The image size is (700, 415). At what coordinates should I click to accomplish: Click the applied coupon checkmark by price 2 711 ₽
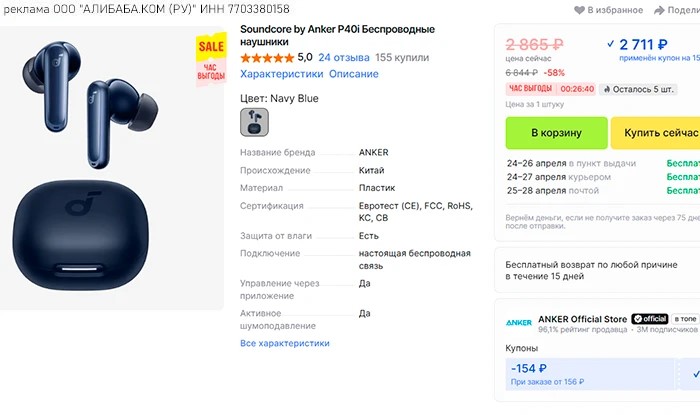pyautogui.click(x=611, y=44)
